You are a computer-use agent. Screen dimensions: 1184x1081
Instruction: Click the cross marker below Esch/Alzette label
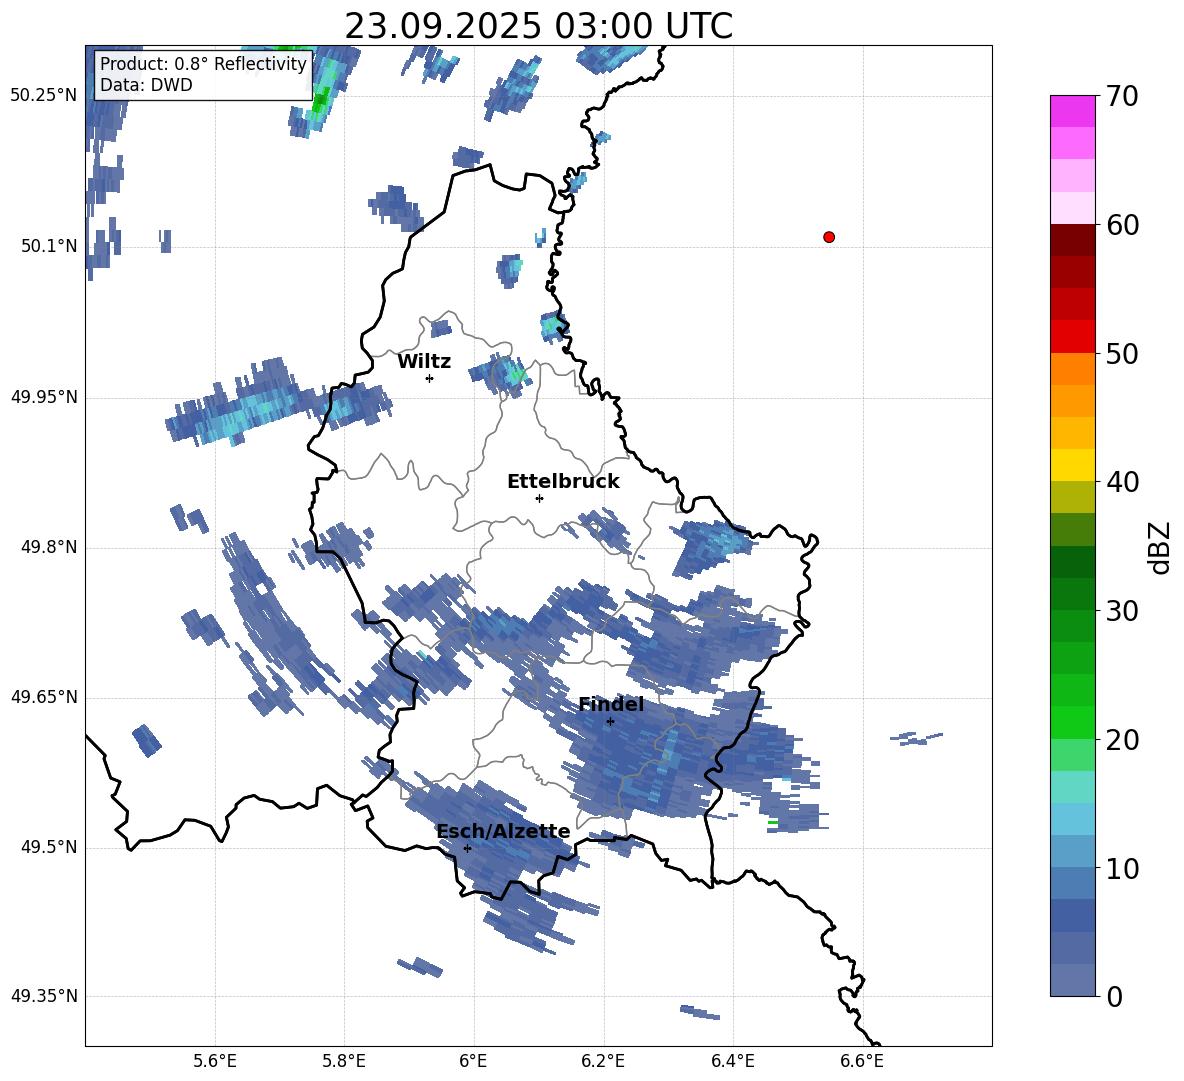[467, 848]
